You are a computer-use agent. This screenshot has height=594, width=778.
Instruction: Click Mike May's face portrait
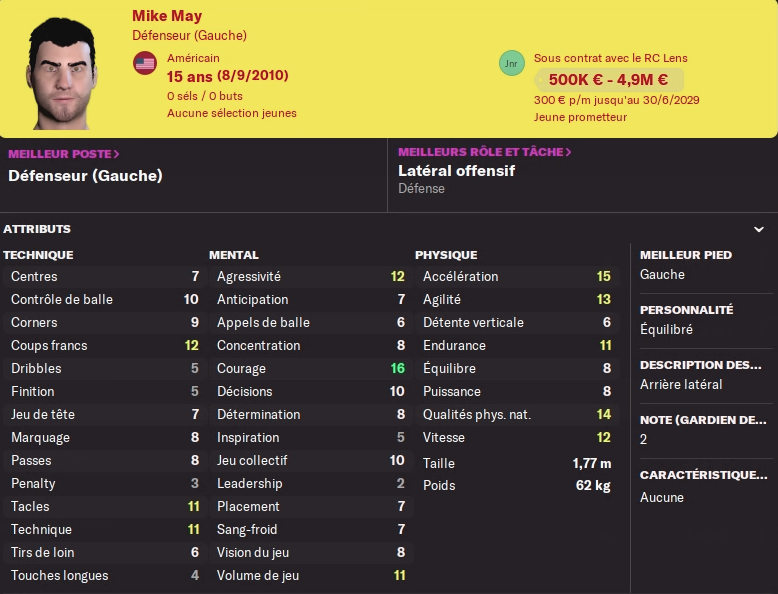[x=62, y=72]
